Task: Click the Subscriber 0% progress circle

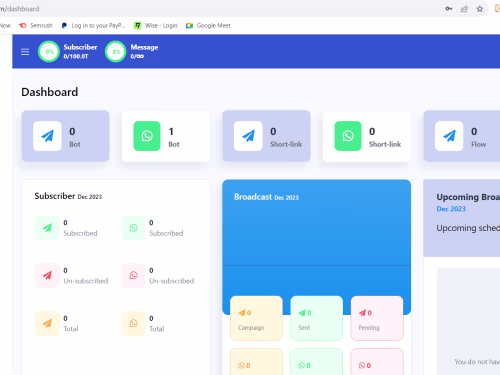Action: pos(49,52)
